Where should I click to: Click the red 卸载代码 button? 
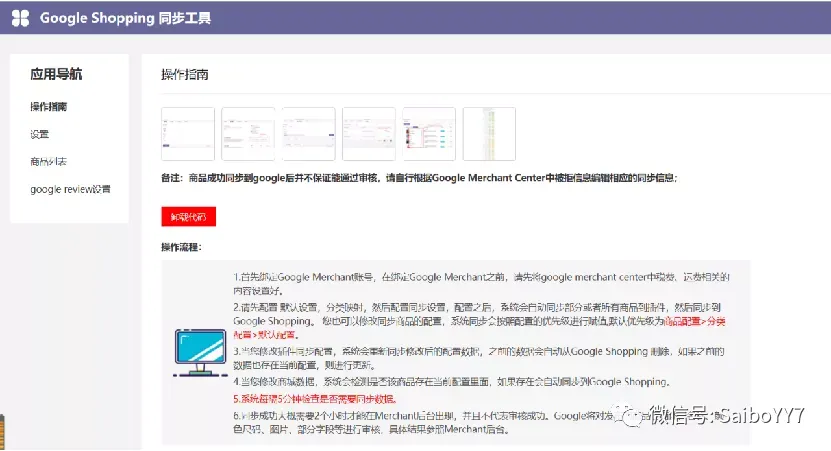(x=189, y=216)
